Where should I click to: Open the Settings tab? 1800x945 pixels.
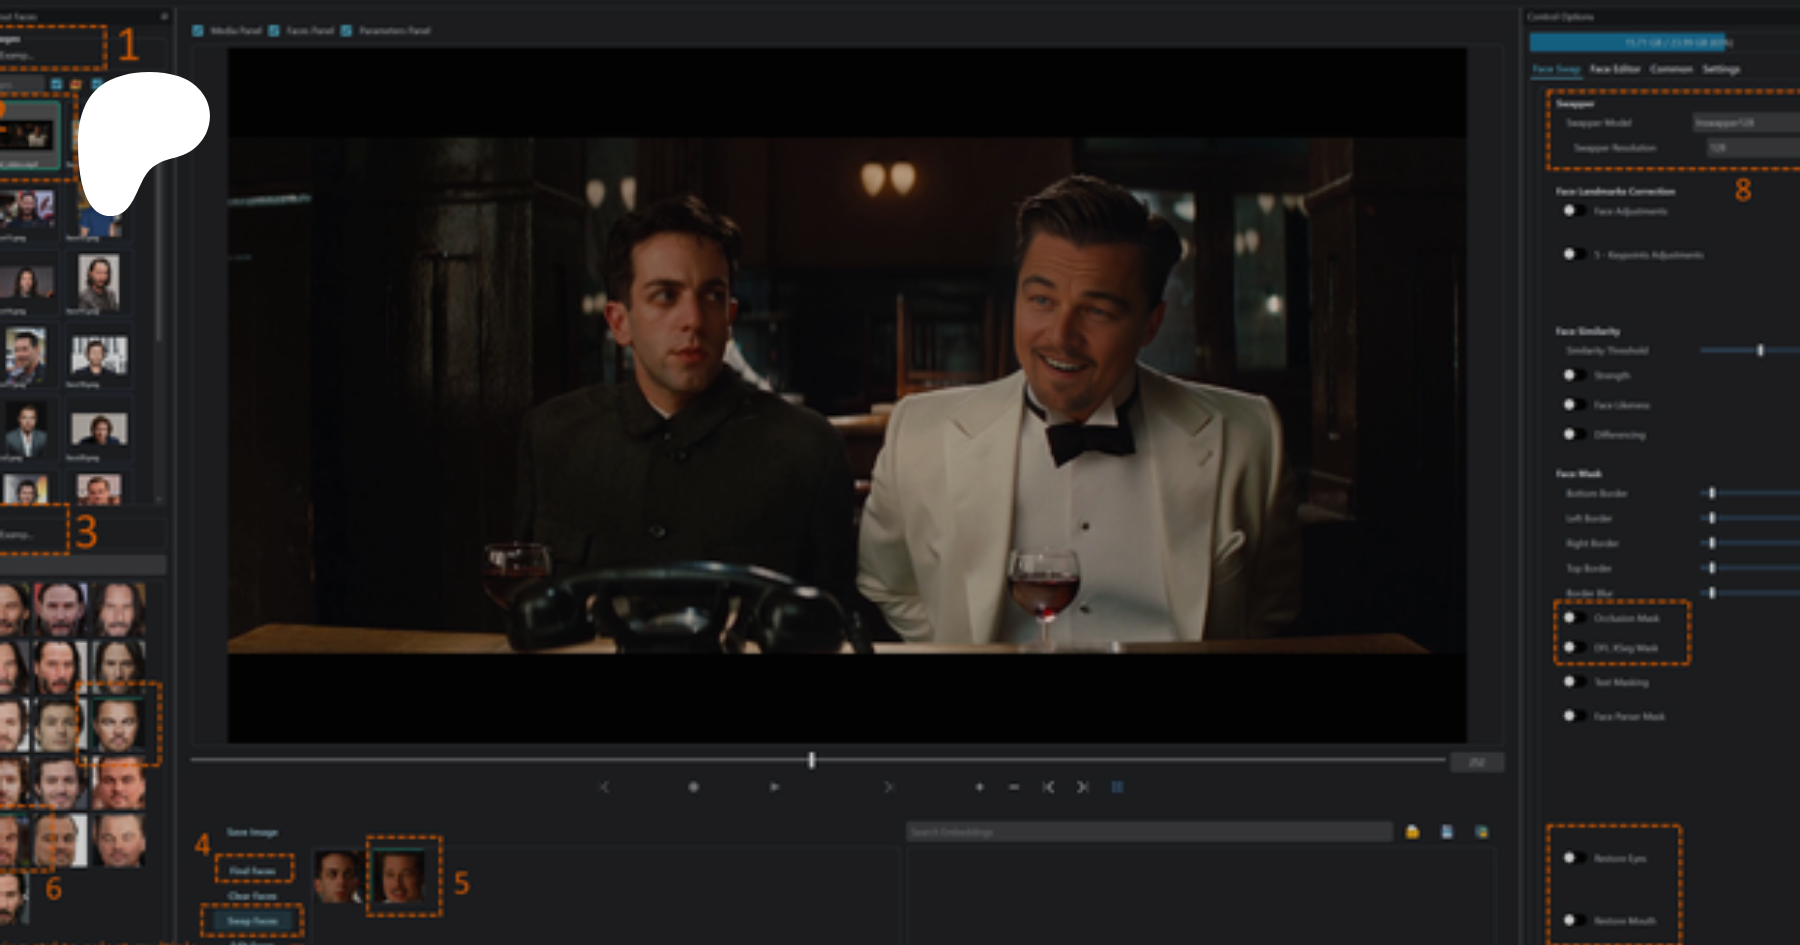coord(1721,69)
